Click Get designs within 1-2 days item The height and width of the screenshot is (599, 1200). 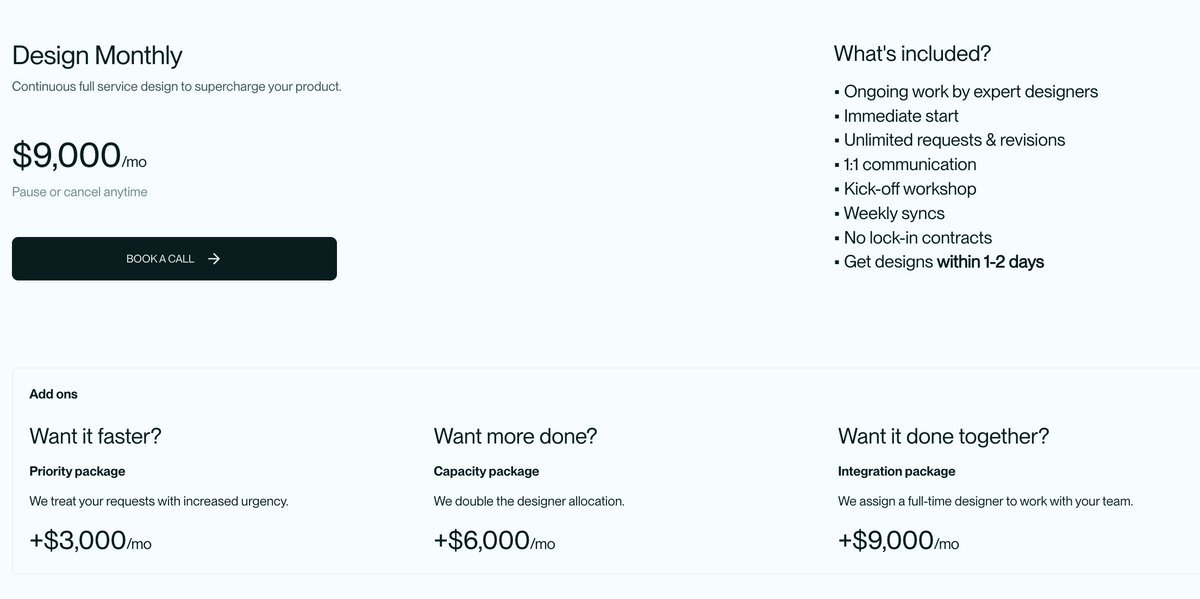click(943, 262)
